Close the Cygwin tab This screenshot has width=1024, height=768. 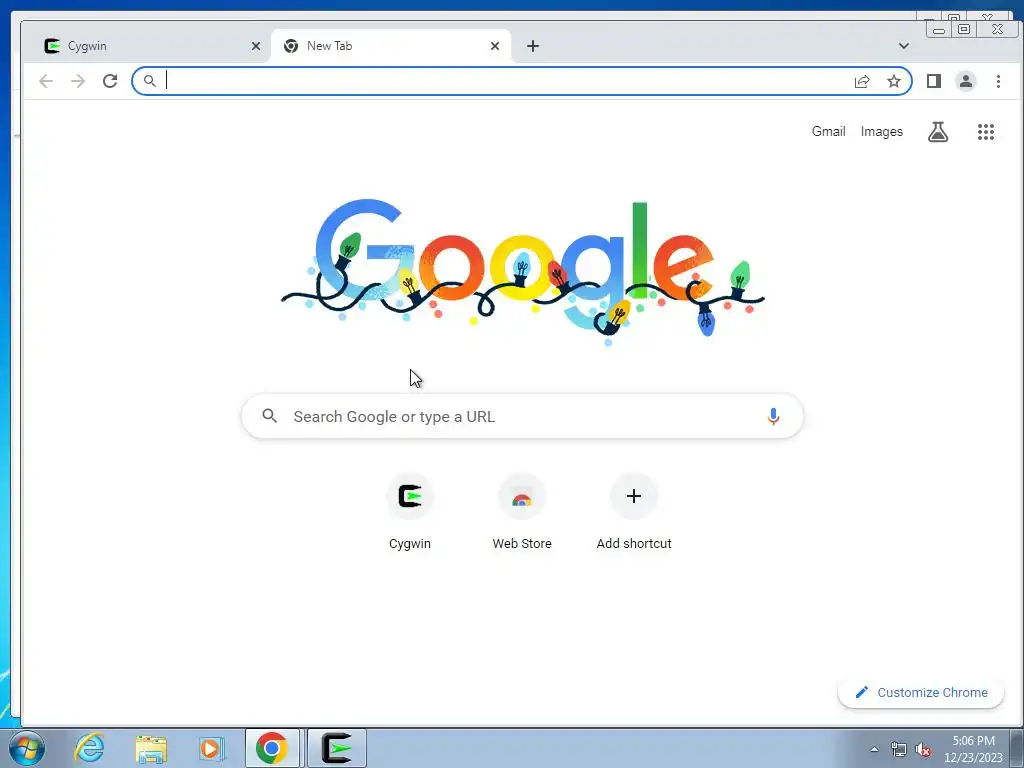point(256,46)
